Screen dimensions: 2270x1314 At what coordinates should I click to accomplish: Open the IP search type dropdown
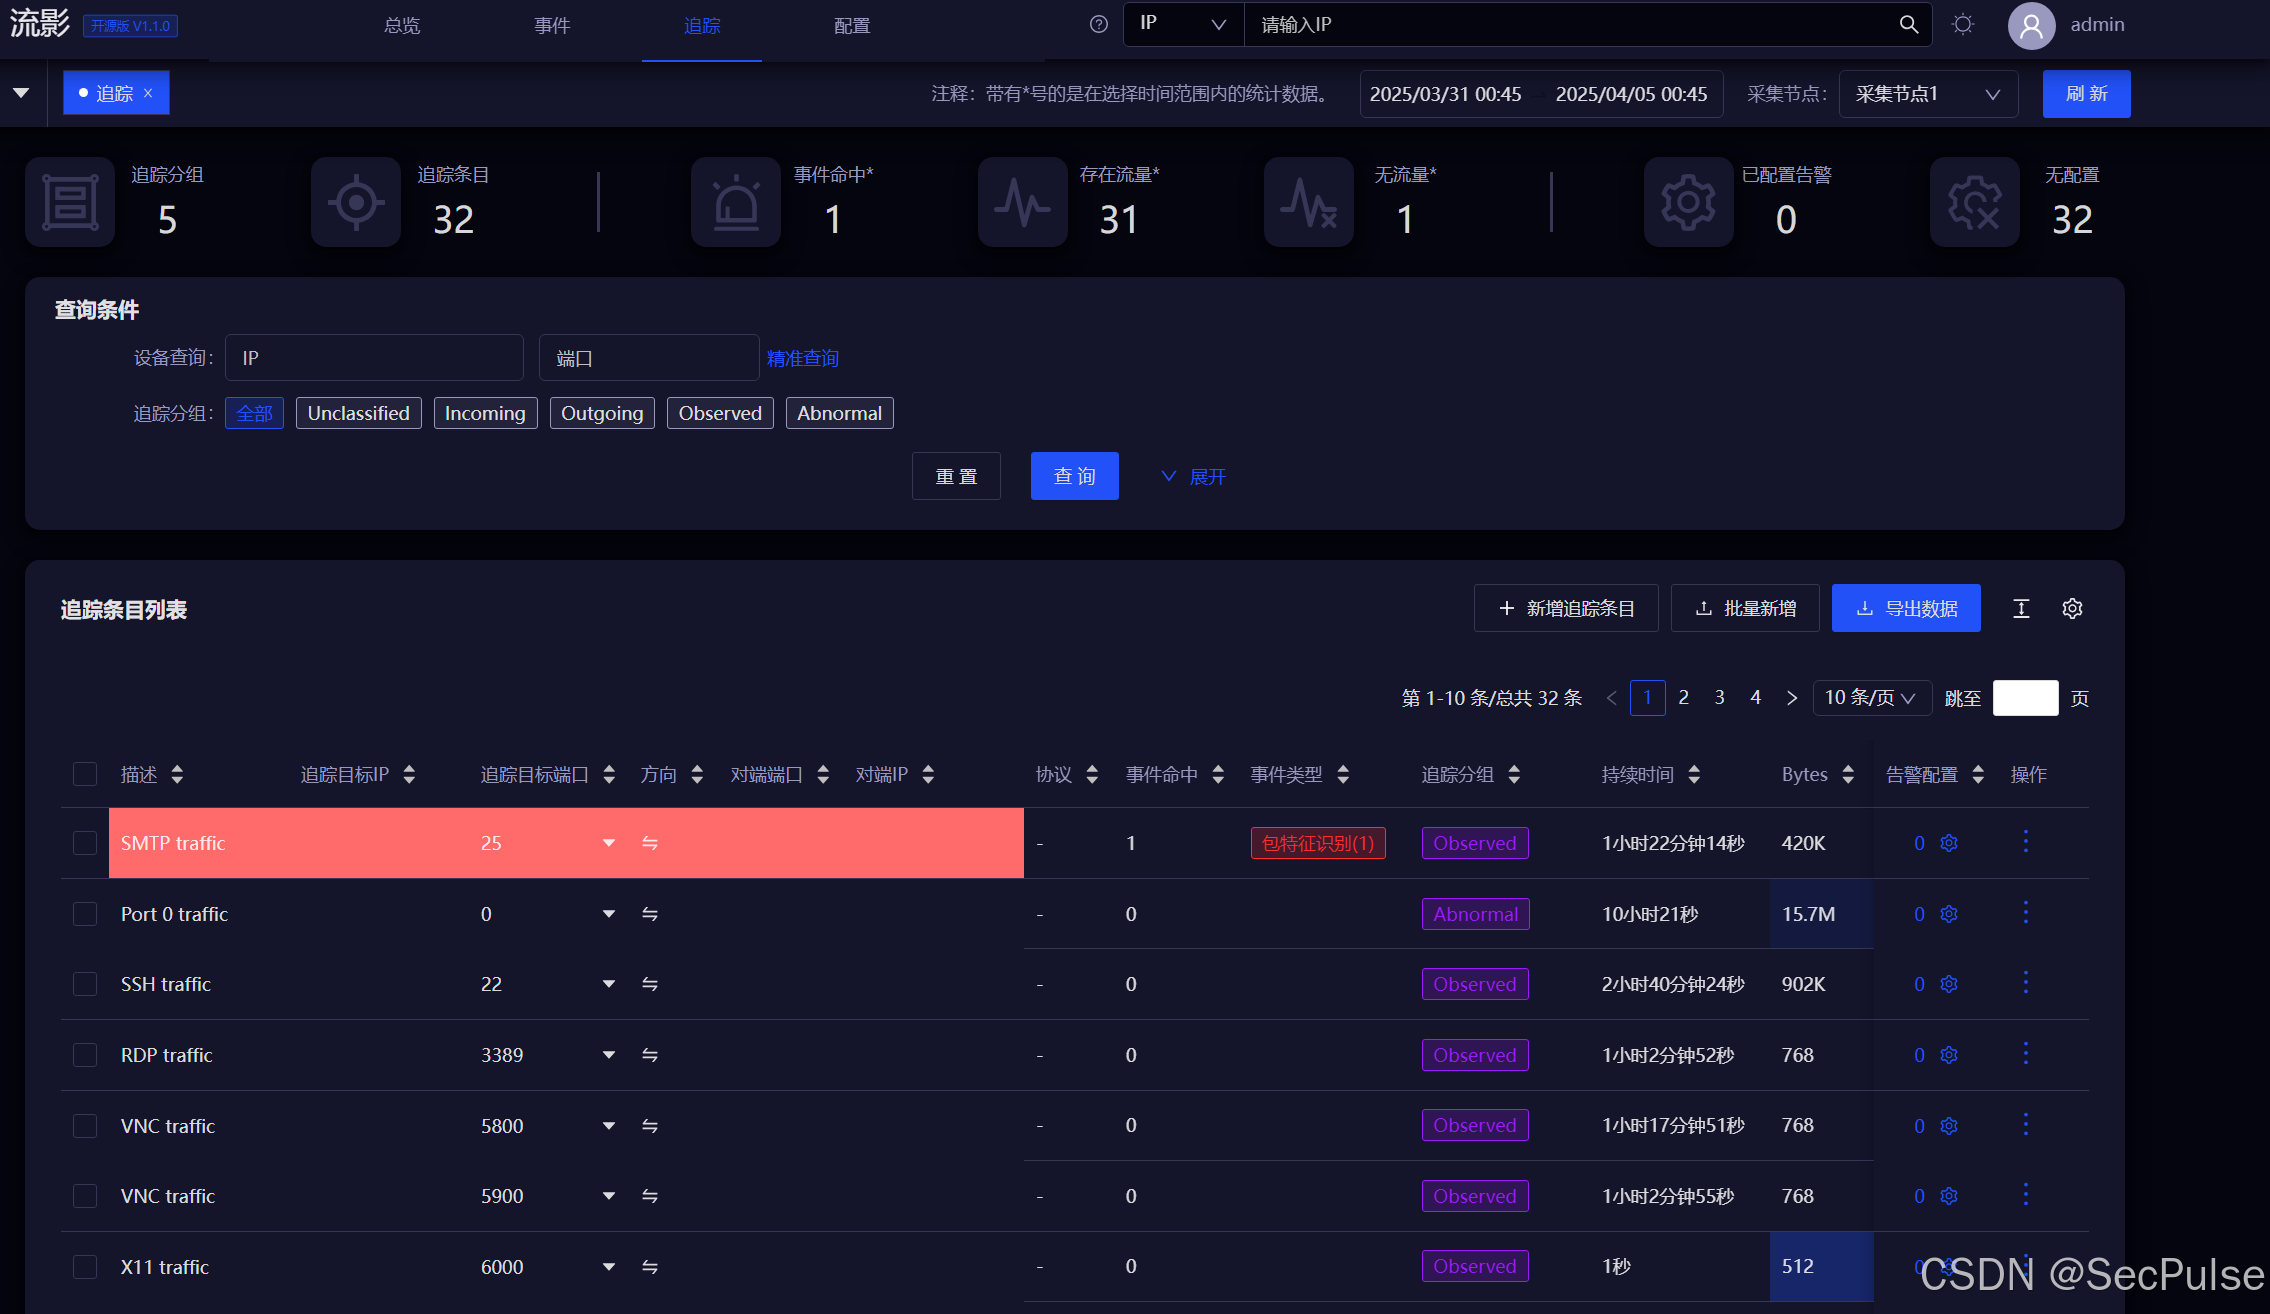coord(1183,25)
